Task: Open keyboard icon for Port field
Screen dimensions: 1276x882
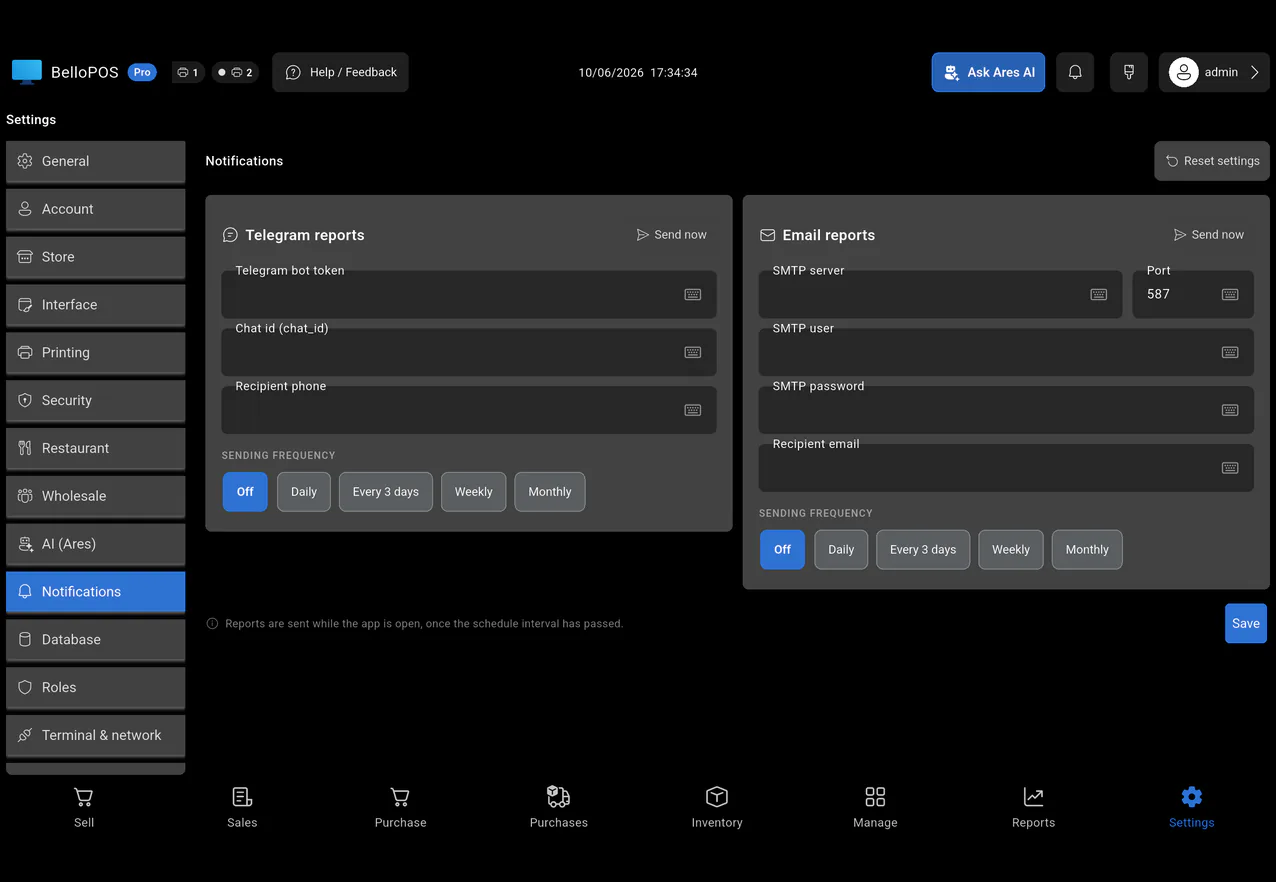Action: coord(1230,294)
